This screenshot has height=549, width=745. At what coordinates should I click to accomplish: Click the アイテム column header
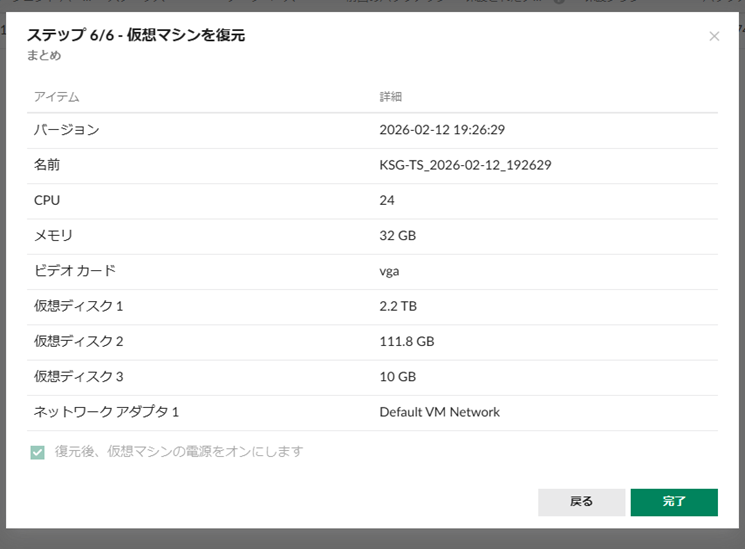tap(57, 97)
